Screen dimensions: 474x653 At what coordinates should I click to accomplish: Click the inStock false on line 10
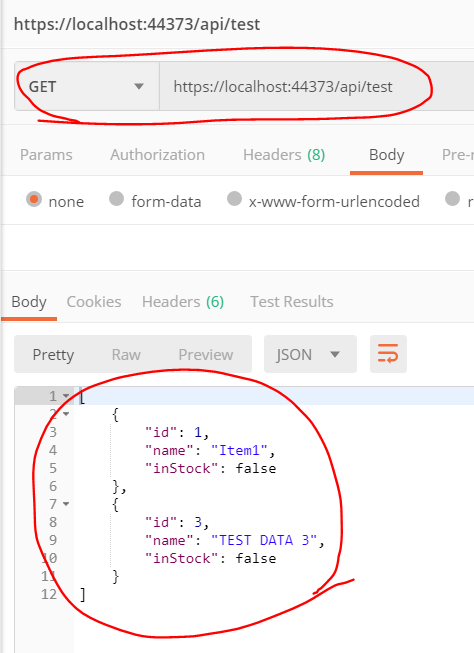210,558
